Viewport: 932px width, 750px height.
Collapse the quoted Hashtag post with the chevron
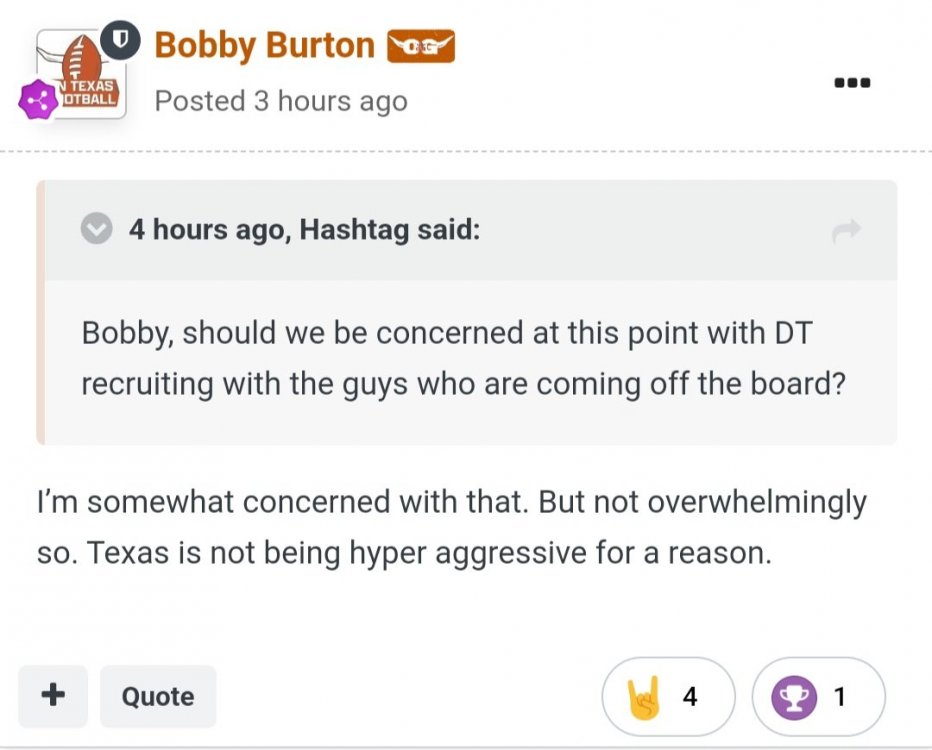96,230
